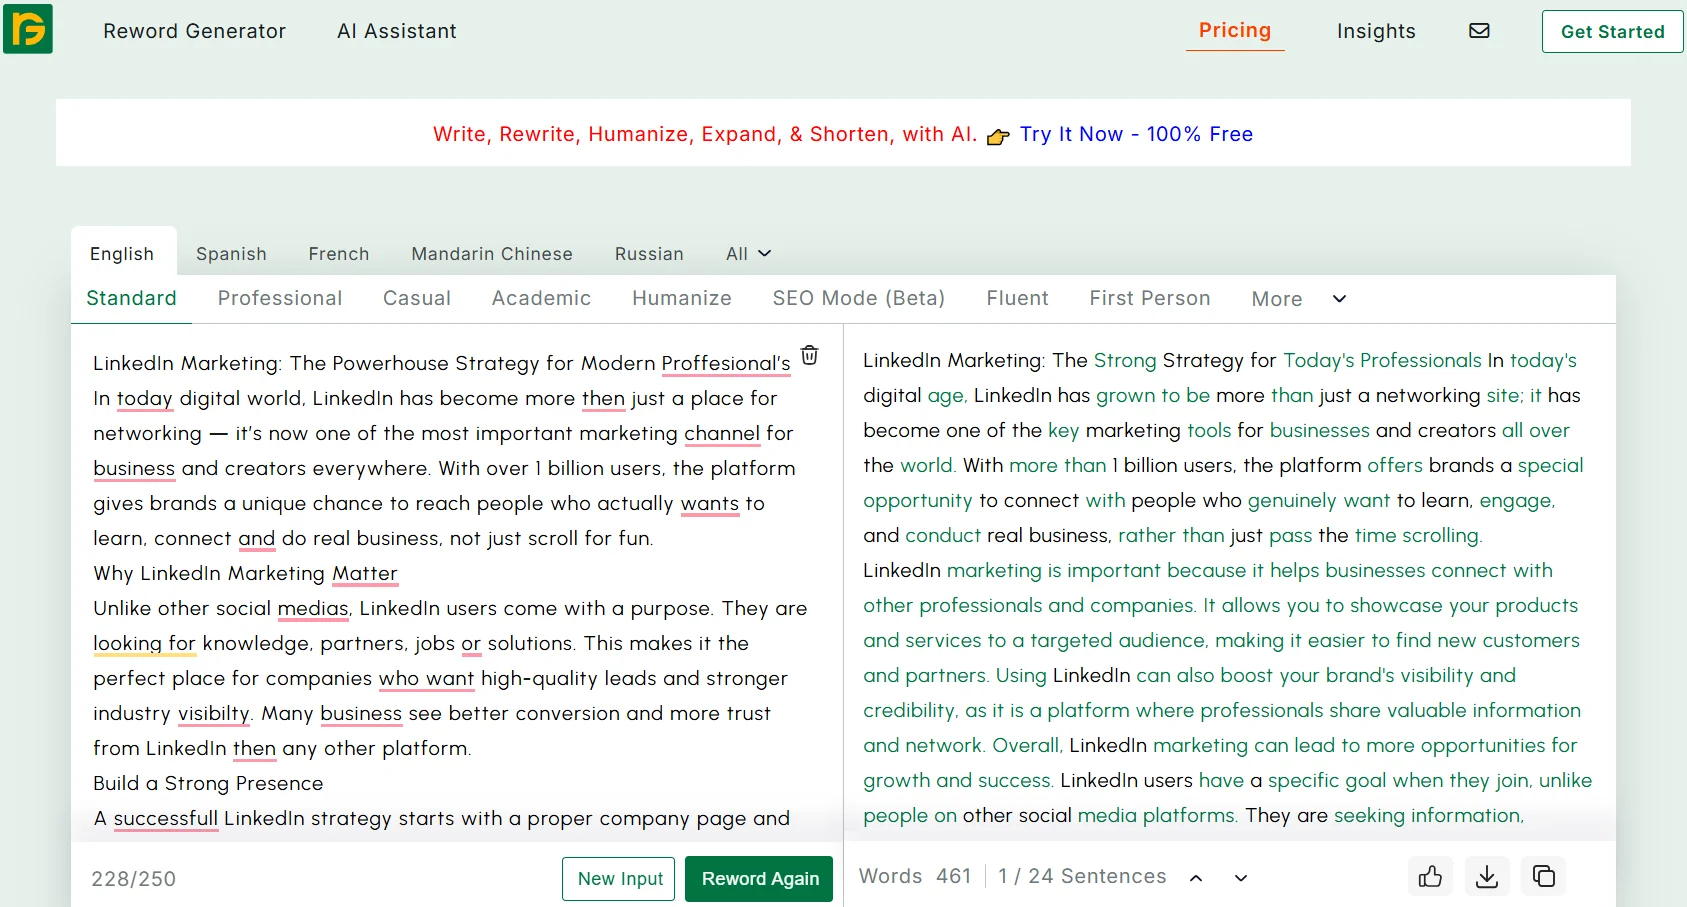Go to previous sentence with up arrow

point(1196,878)
